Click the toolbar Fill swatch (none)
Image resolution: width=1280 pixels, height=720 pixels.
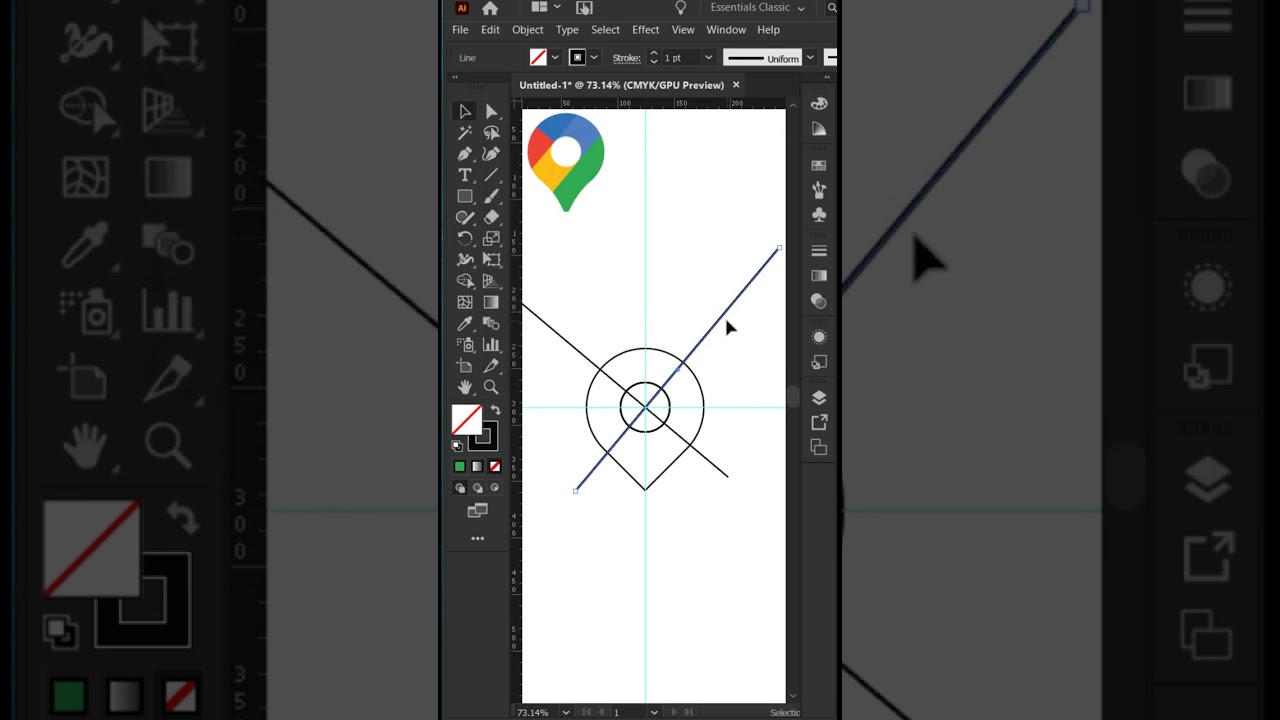(466, 420)
